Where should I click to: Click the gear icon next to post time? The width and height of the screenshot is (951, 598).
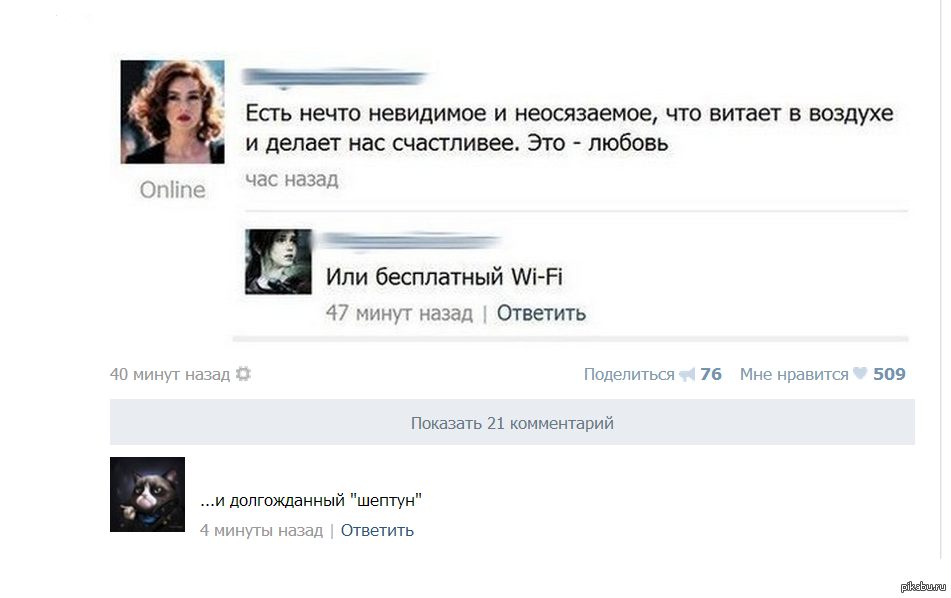tap(243, 374)
